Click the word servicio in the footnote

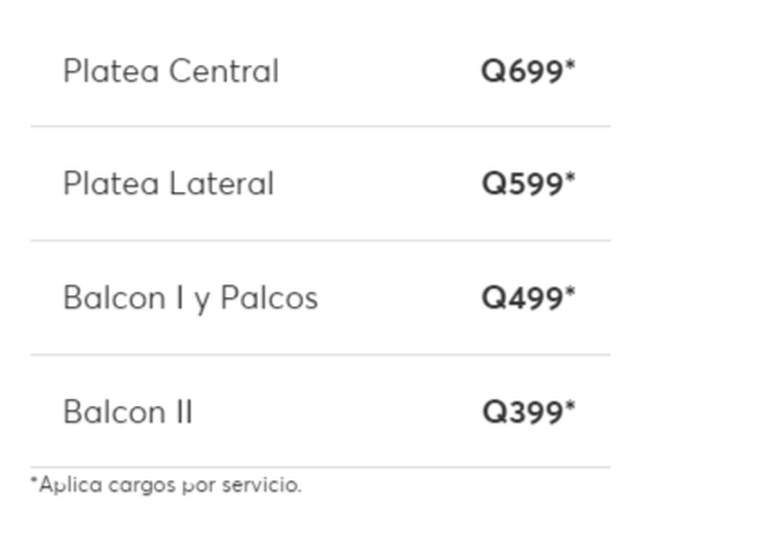tap(262, 485)
